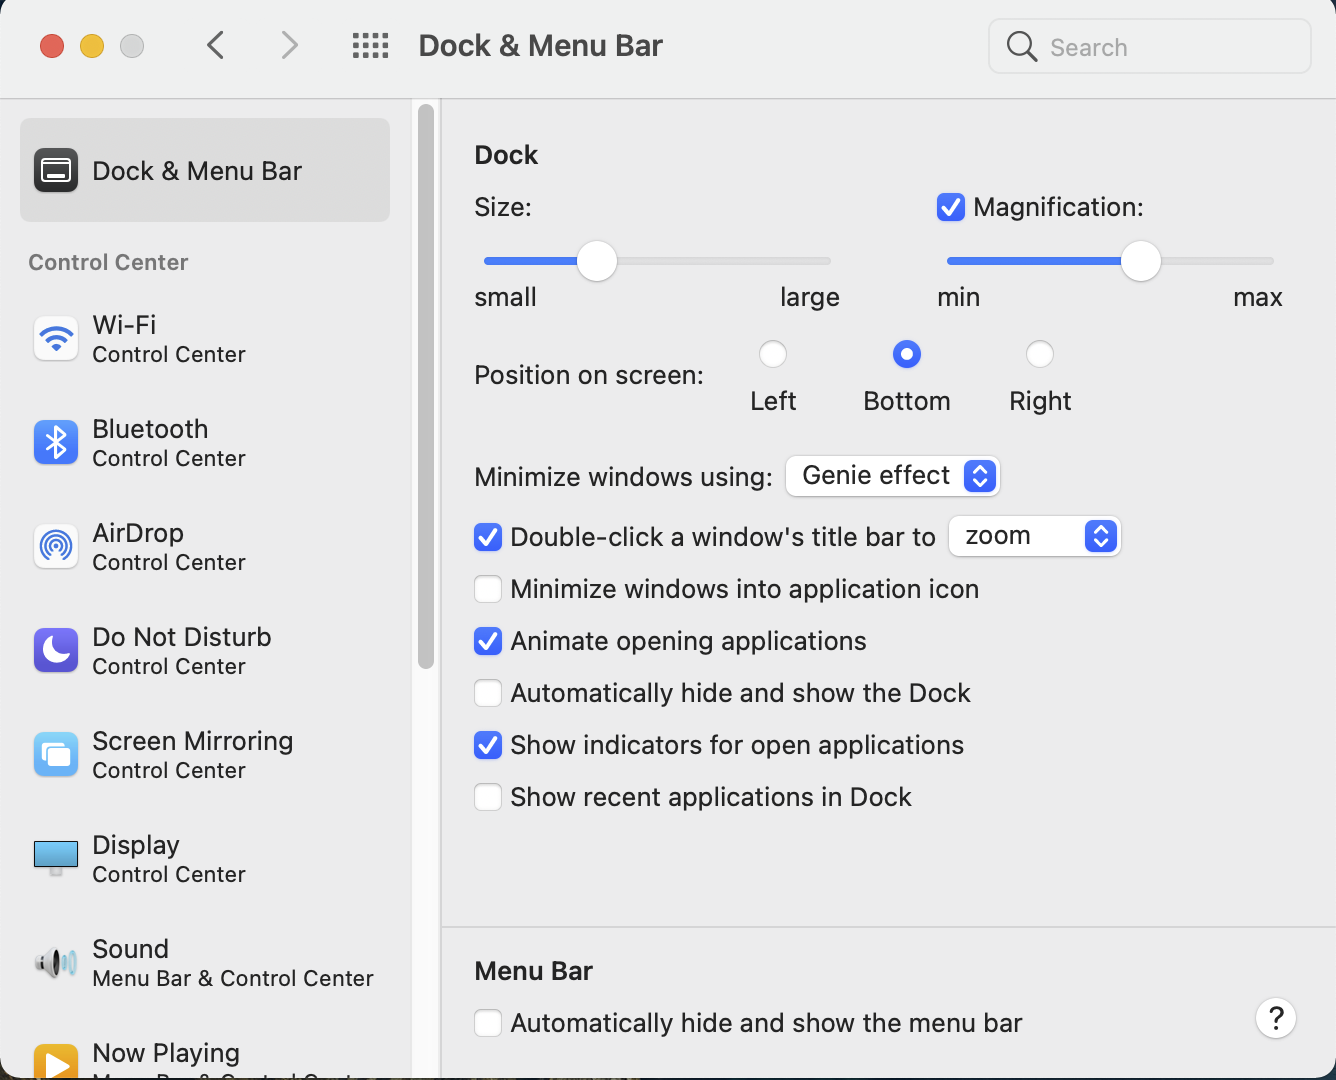Click the Dock & Menu Bar sidebar icon
Viewport: 1336px width, 1080px height.
click(56, 170)
